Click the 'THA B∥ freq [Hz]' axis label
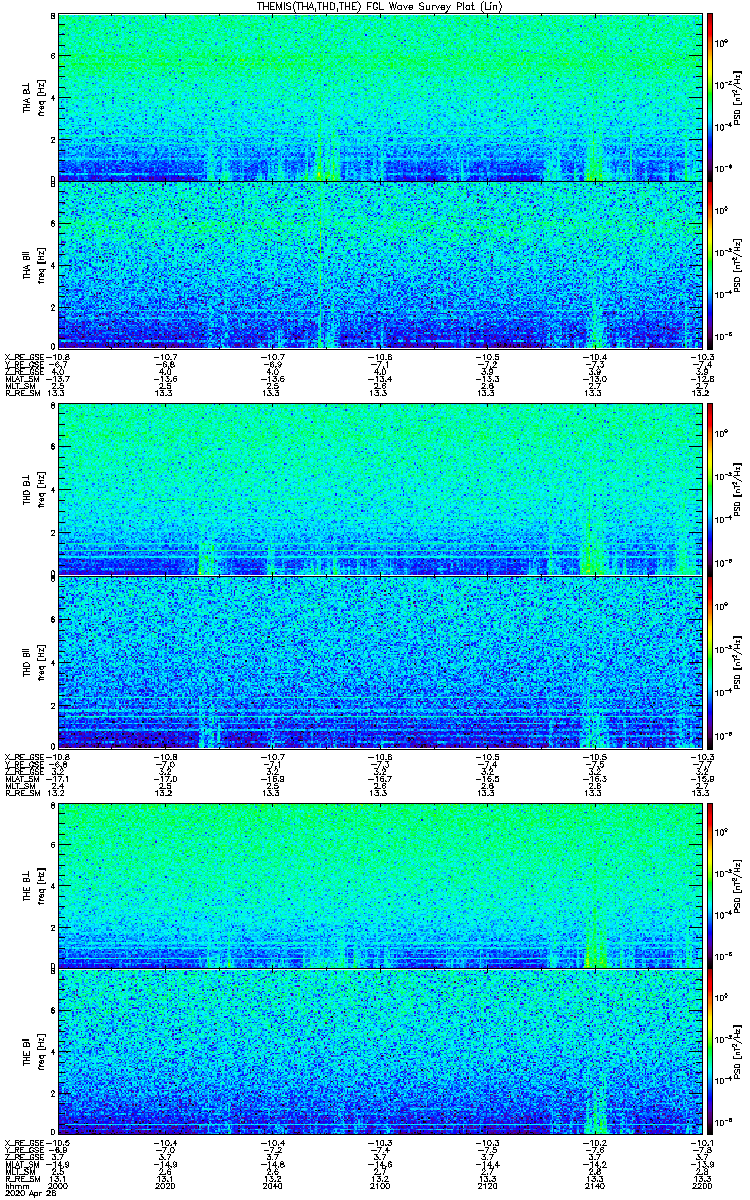 (34, 264)
